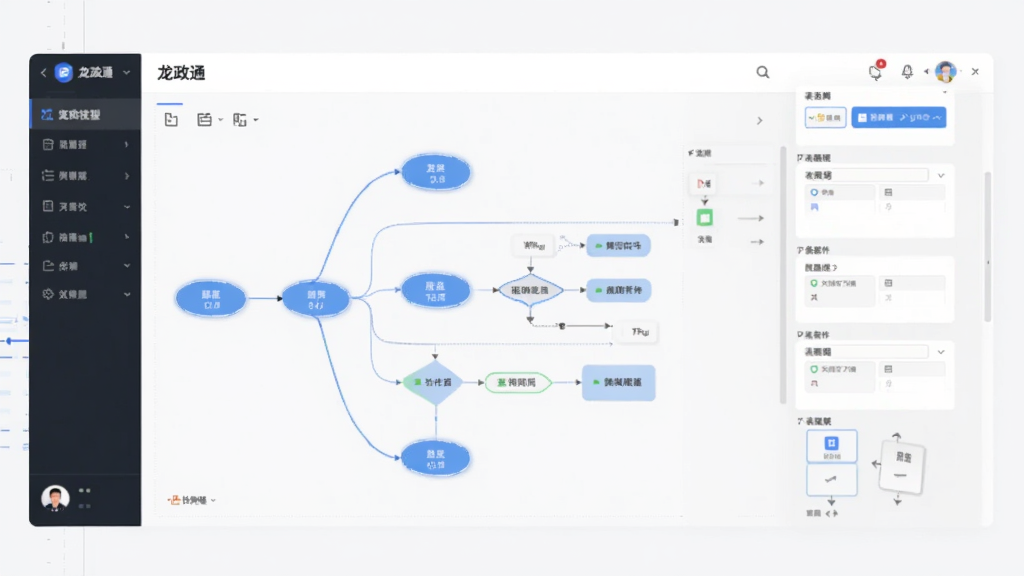Open the small arrow beside the layout icon

pyautogui.click(x=221, y=120)
